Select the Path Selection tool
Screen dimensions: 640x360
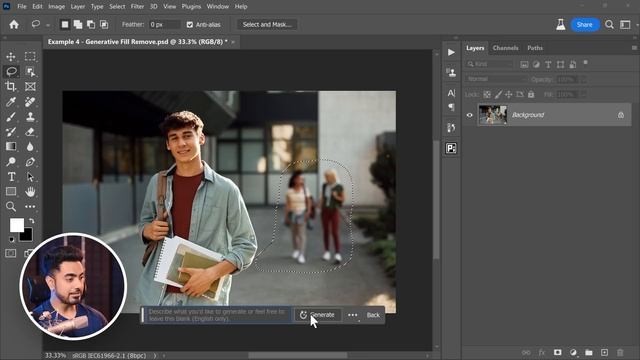(x=30, y=177)
